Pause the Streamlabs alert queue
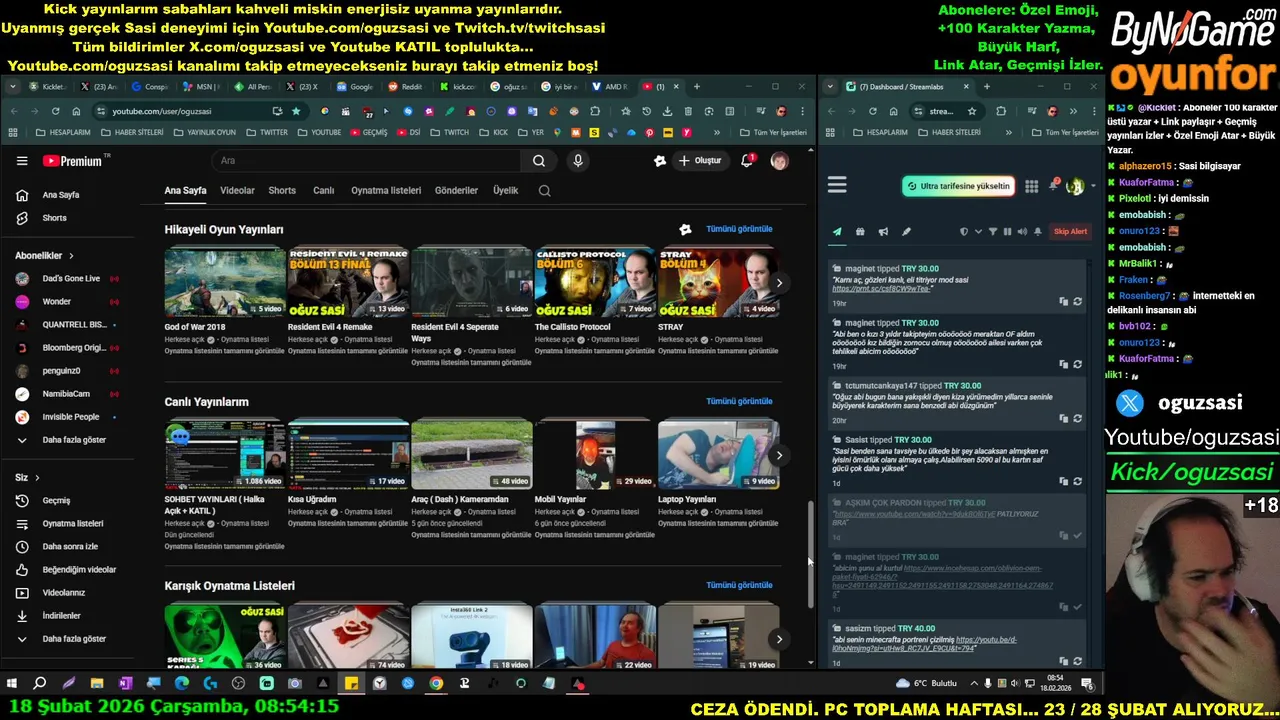 point(1007,232)
